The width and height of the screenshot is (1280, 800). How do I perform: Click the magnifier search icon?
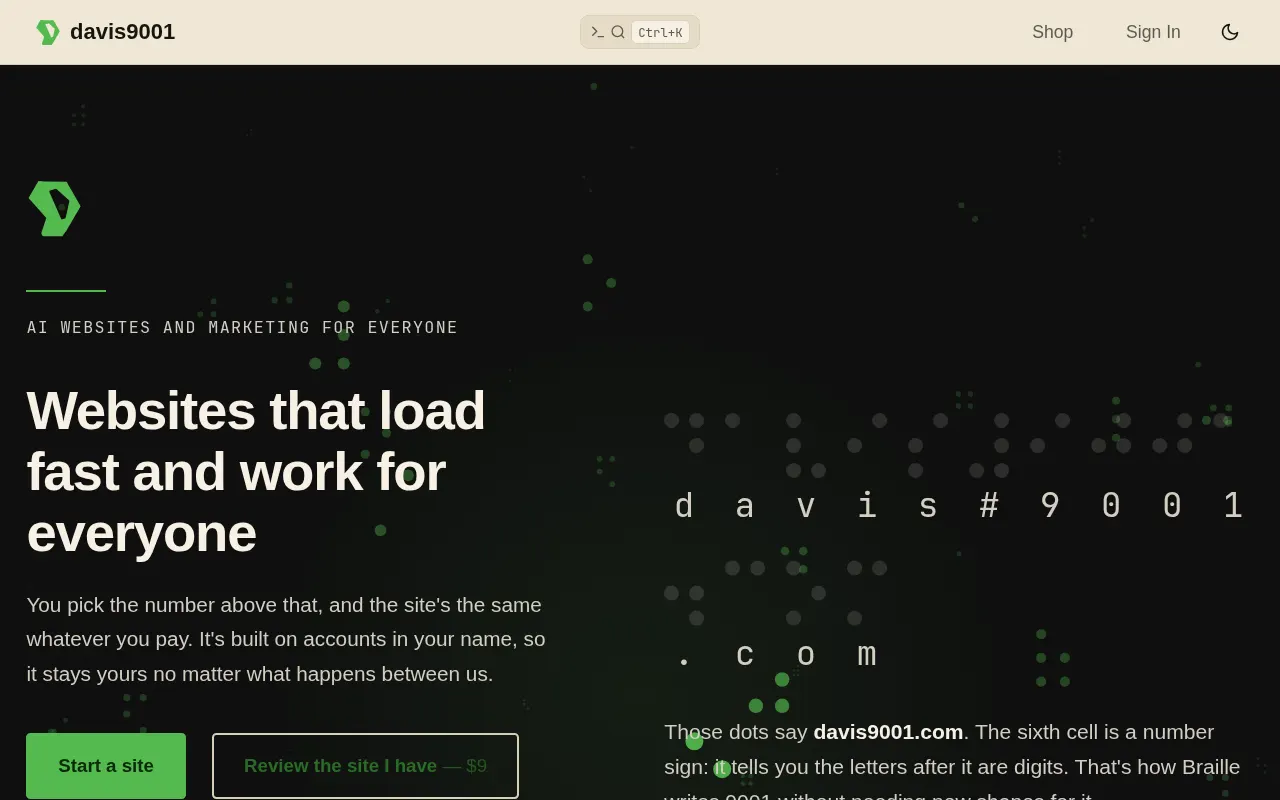(x=618, y=32)
